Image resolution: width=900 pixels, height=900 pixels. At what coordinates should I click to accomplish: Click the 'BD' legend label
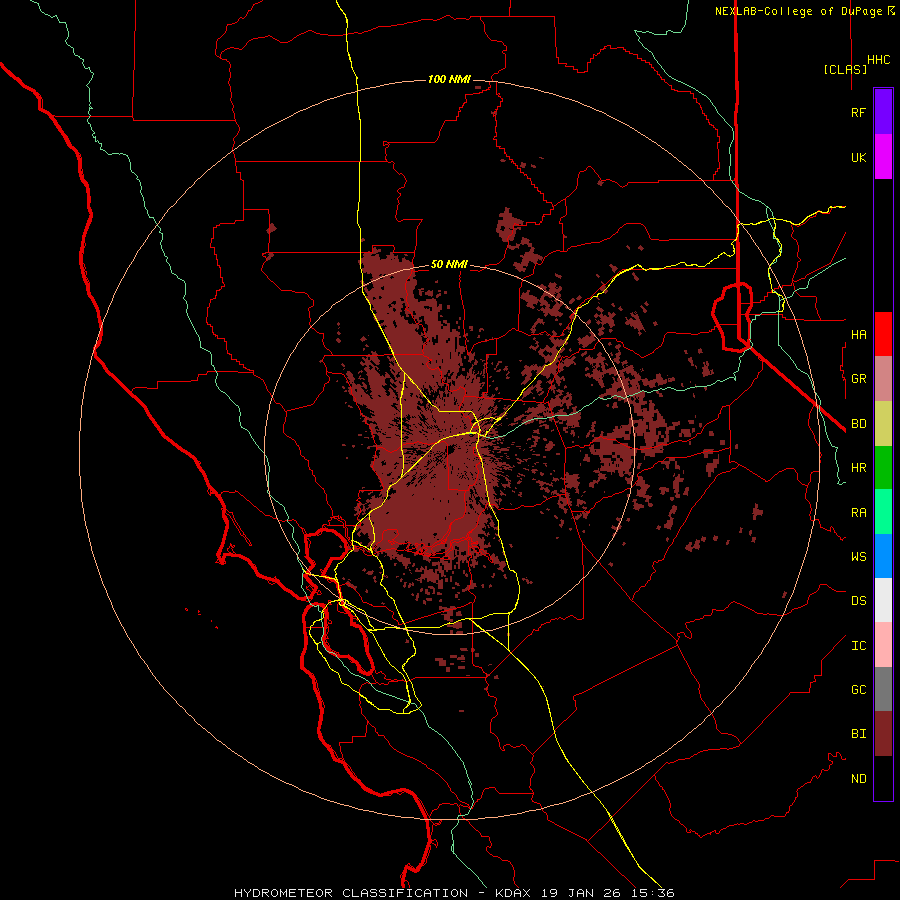click(x=858, y=424)
